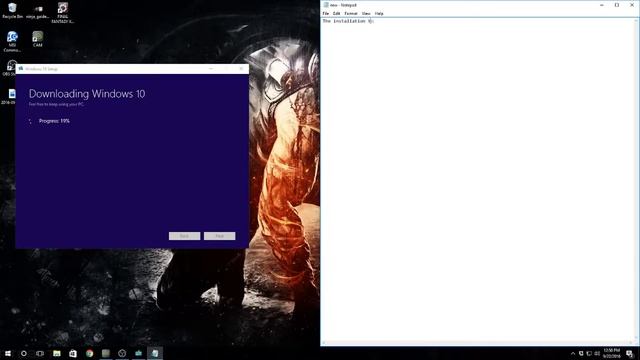Image resolution: width=640 pixels, height=360 pixels.
Task: Open the MSI Command desktop shortcut
Action: [x=12, y=42]
